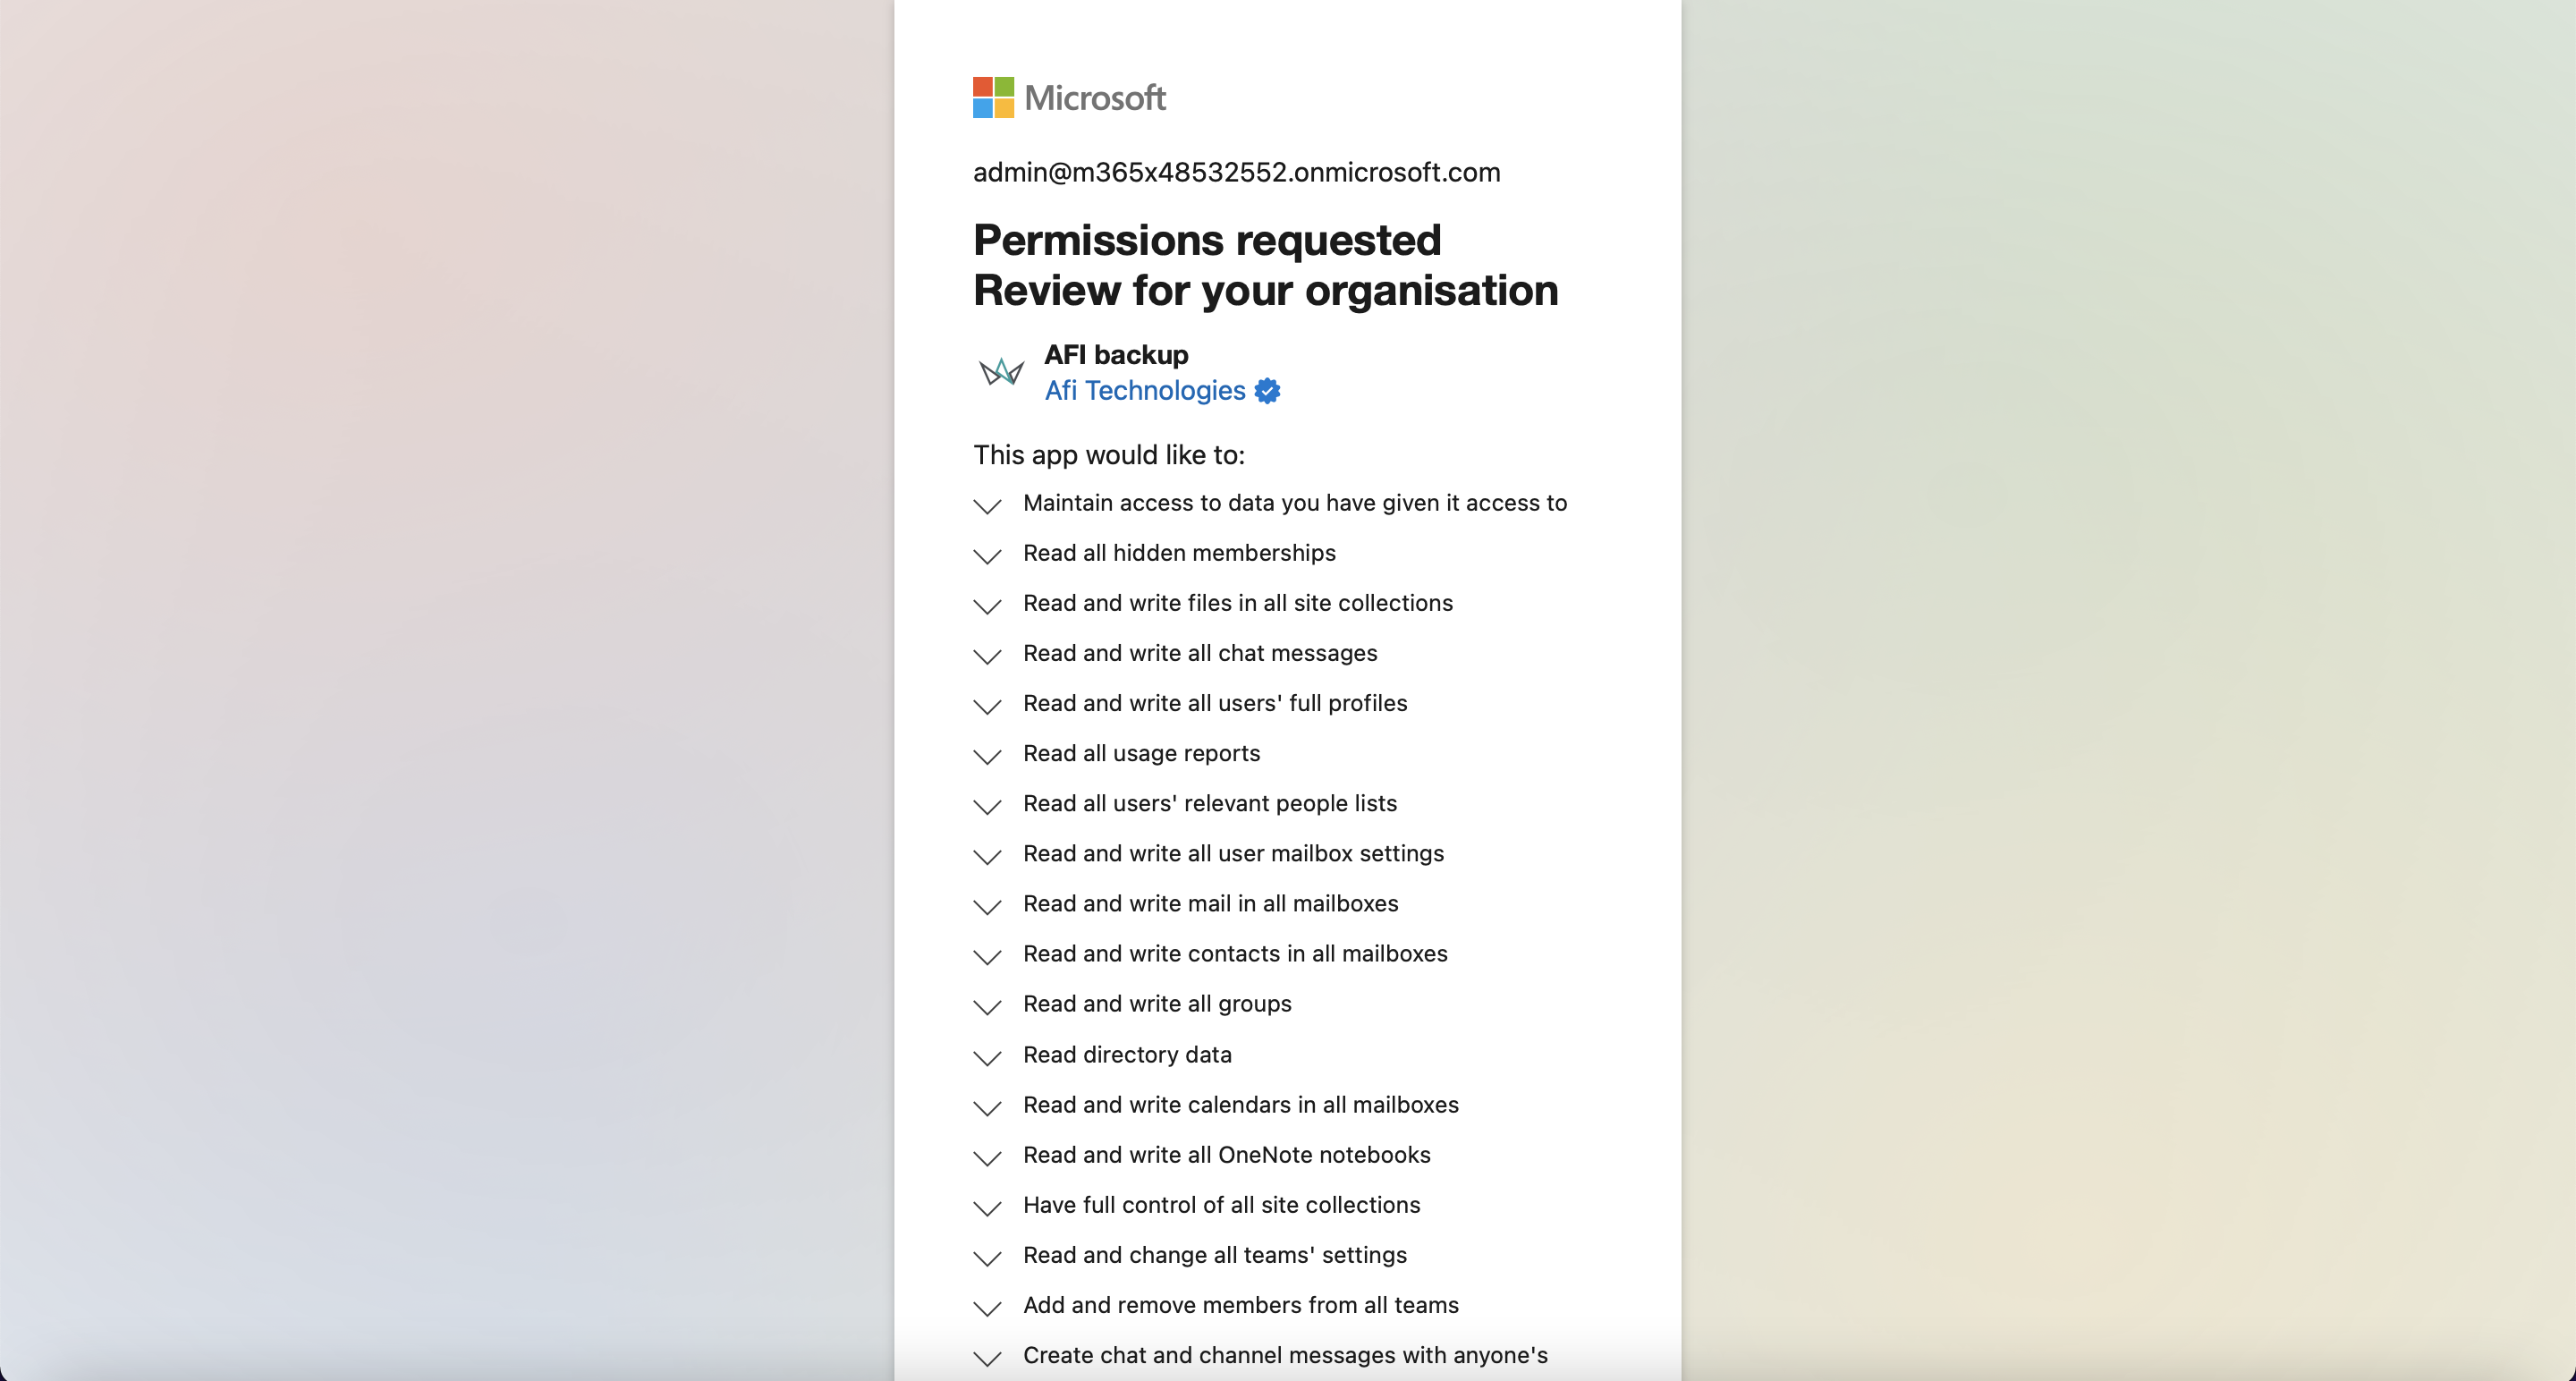Click the AFI backup app logo
The width and height of the screenshot is (2576, 1381).
coord(1001,372)
